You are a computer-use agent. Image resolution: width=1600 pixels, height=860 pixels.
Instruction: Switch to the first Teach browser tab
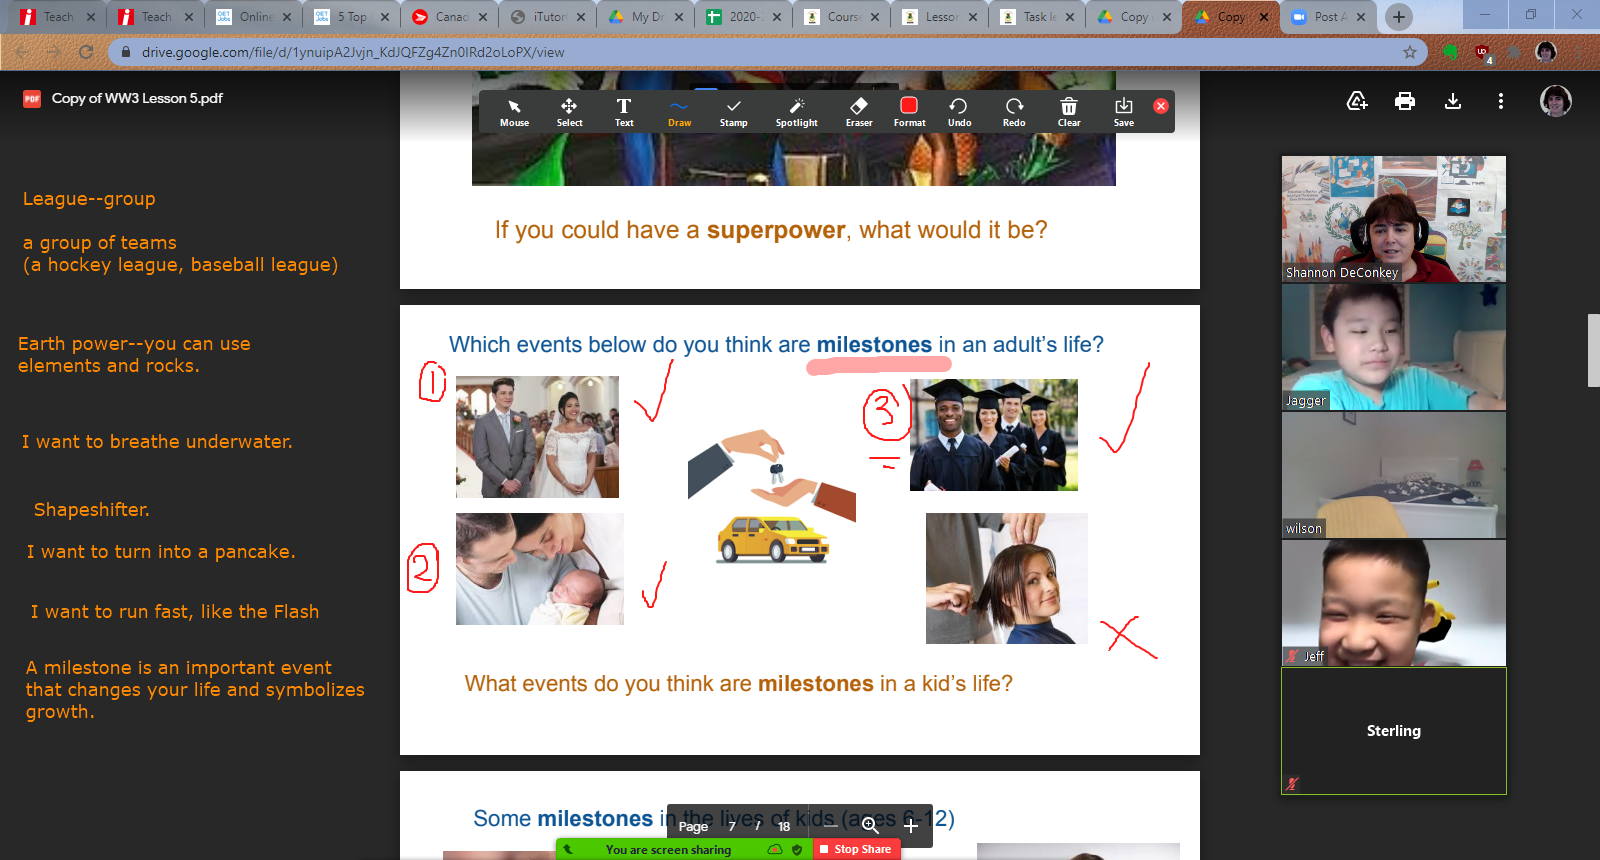[x=57, y=17]
